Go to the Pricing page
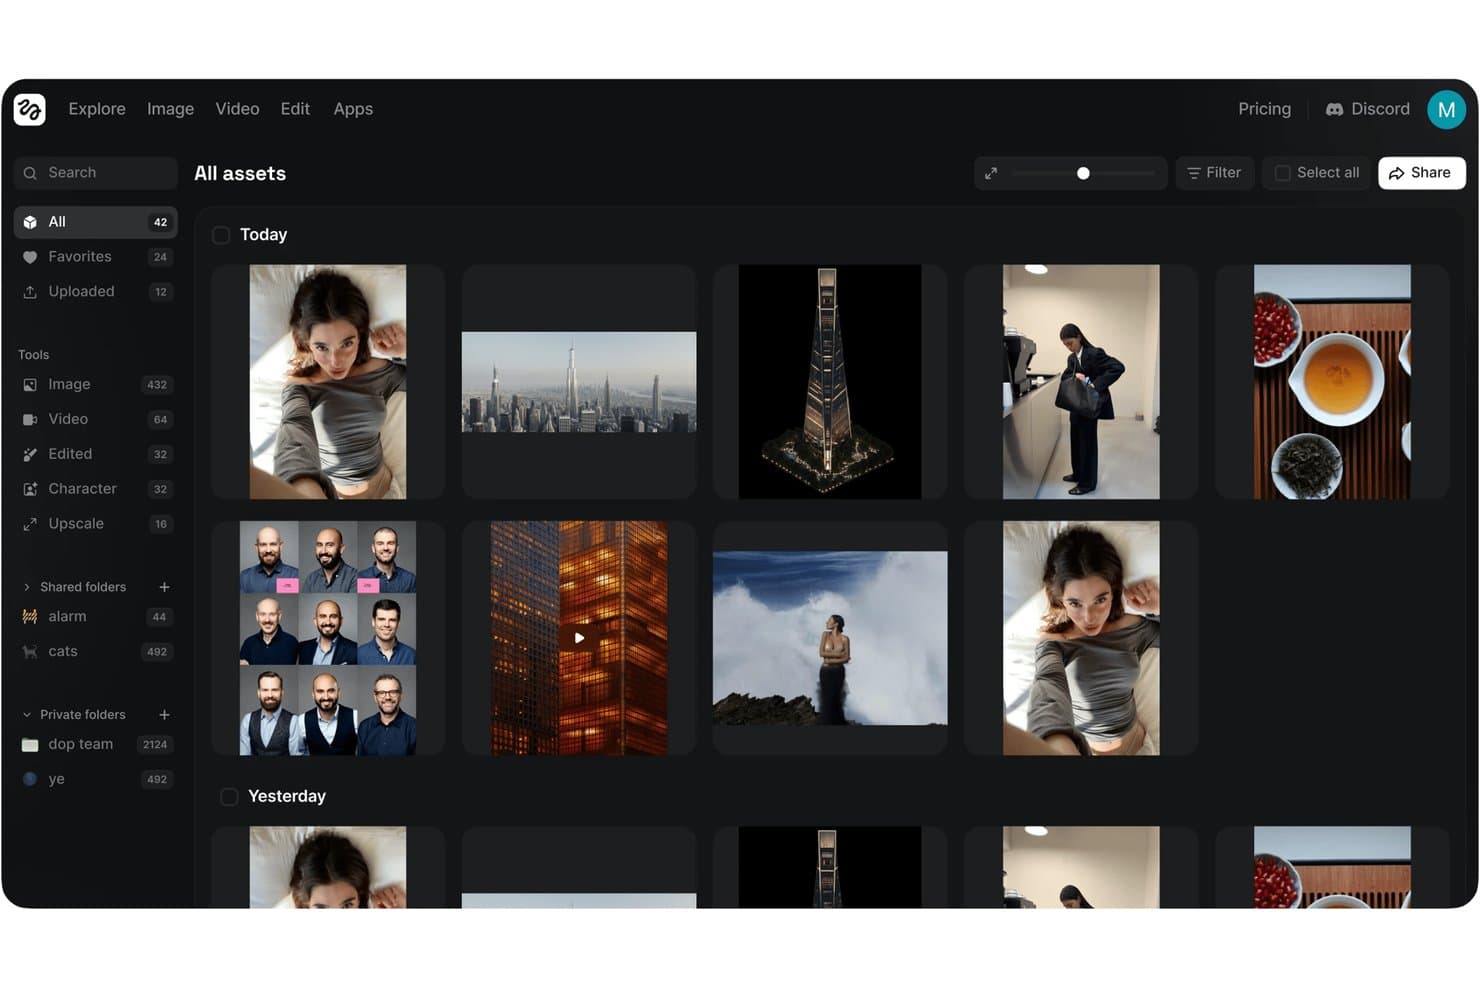The width and height of the screenshot is (1480, 987). pyautogui.click(x=1264, y=109)
